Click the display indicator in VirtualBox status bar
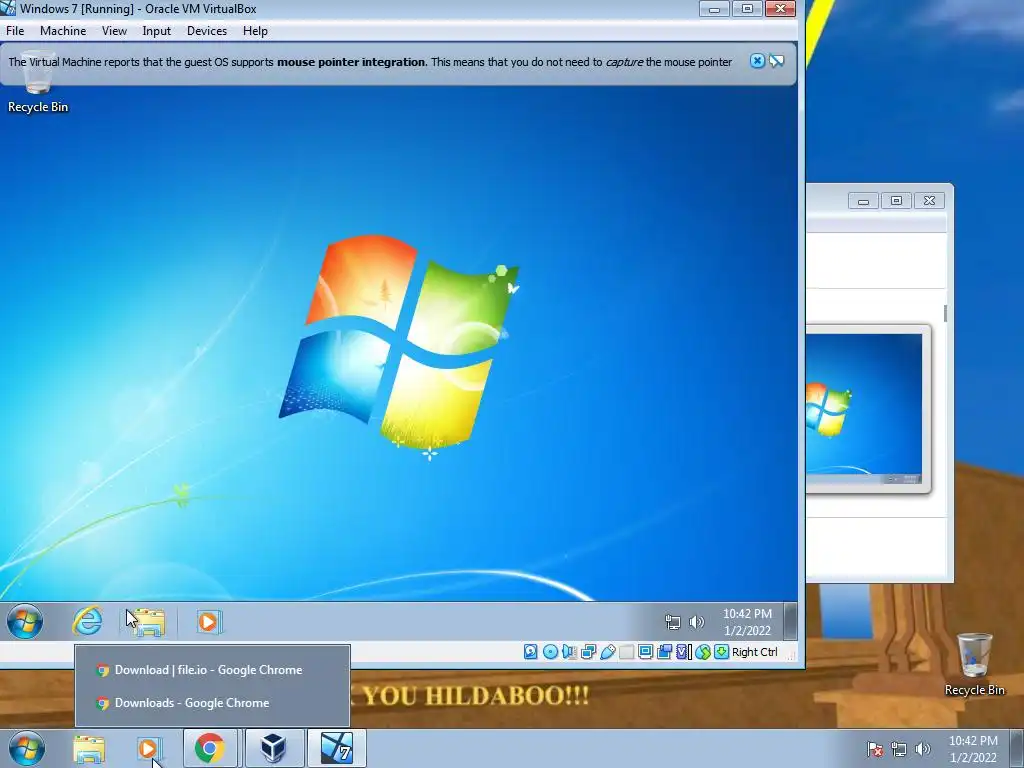This screenshot has width=1024, height=768. [x=645, y=652]
